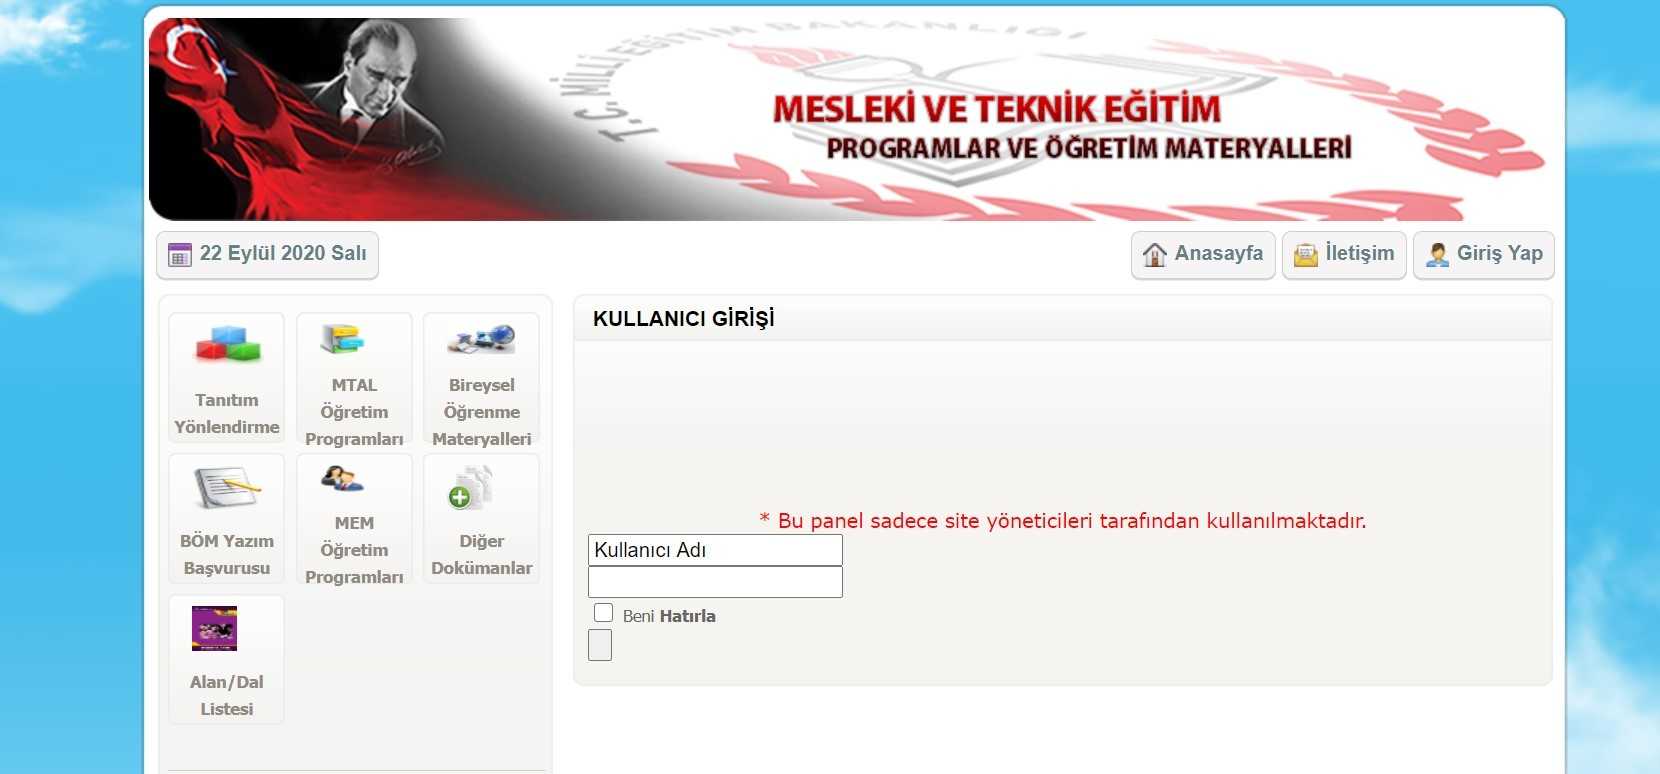Open the İletişim menu item
The image size is (1660, 774).
[1345, 255]
